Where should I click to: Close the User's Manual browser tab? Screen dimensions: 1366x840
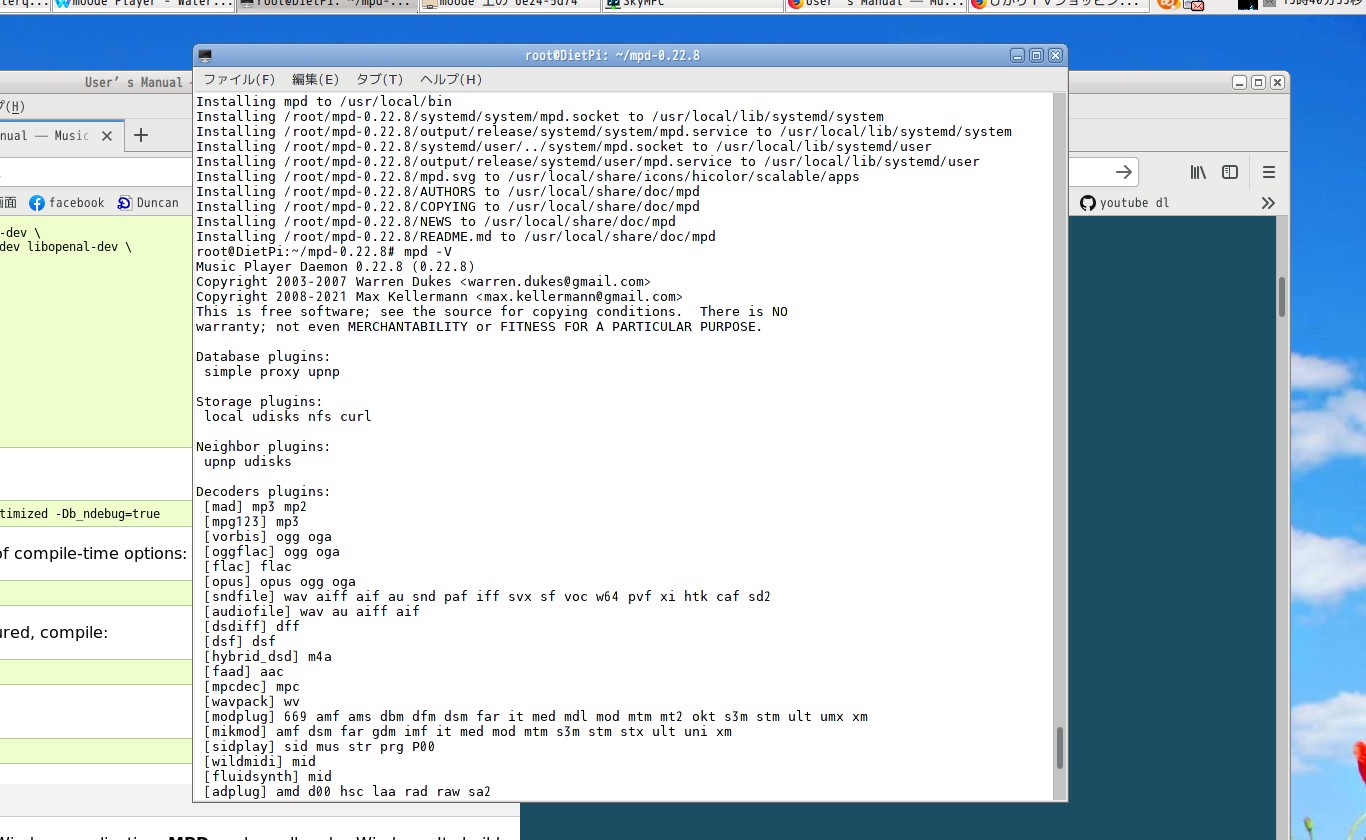tap(108, 135)
